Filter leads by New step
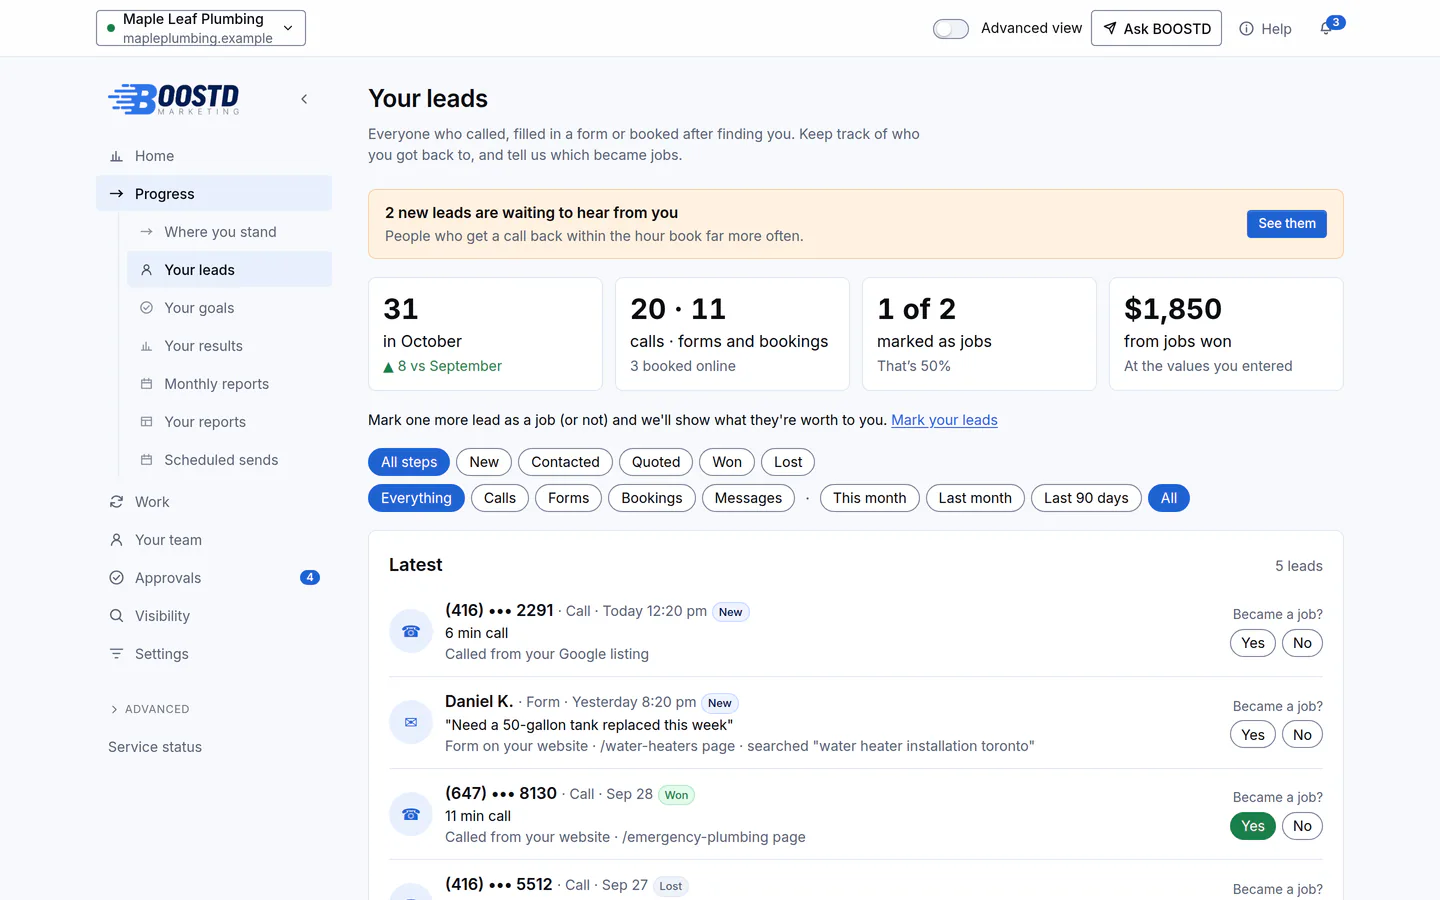This screenshot has height=900, width=1440. [x=484, y=462]
